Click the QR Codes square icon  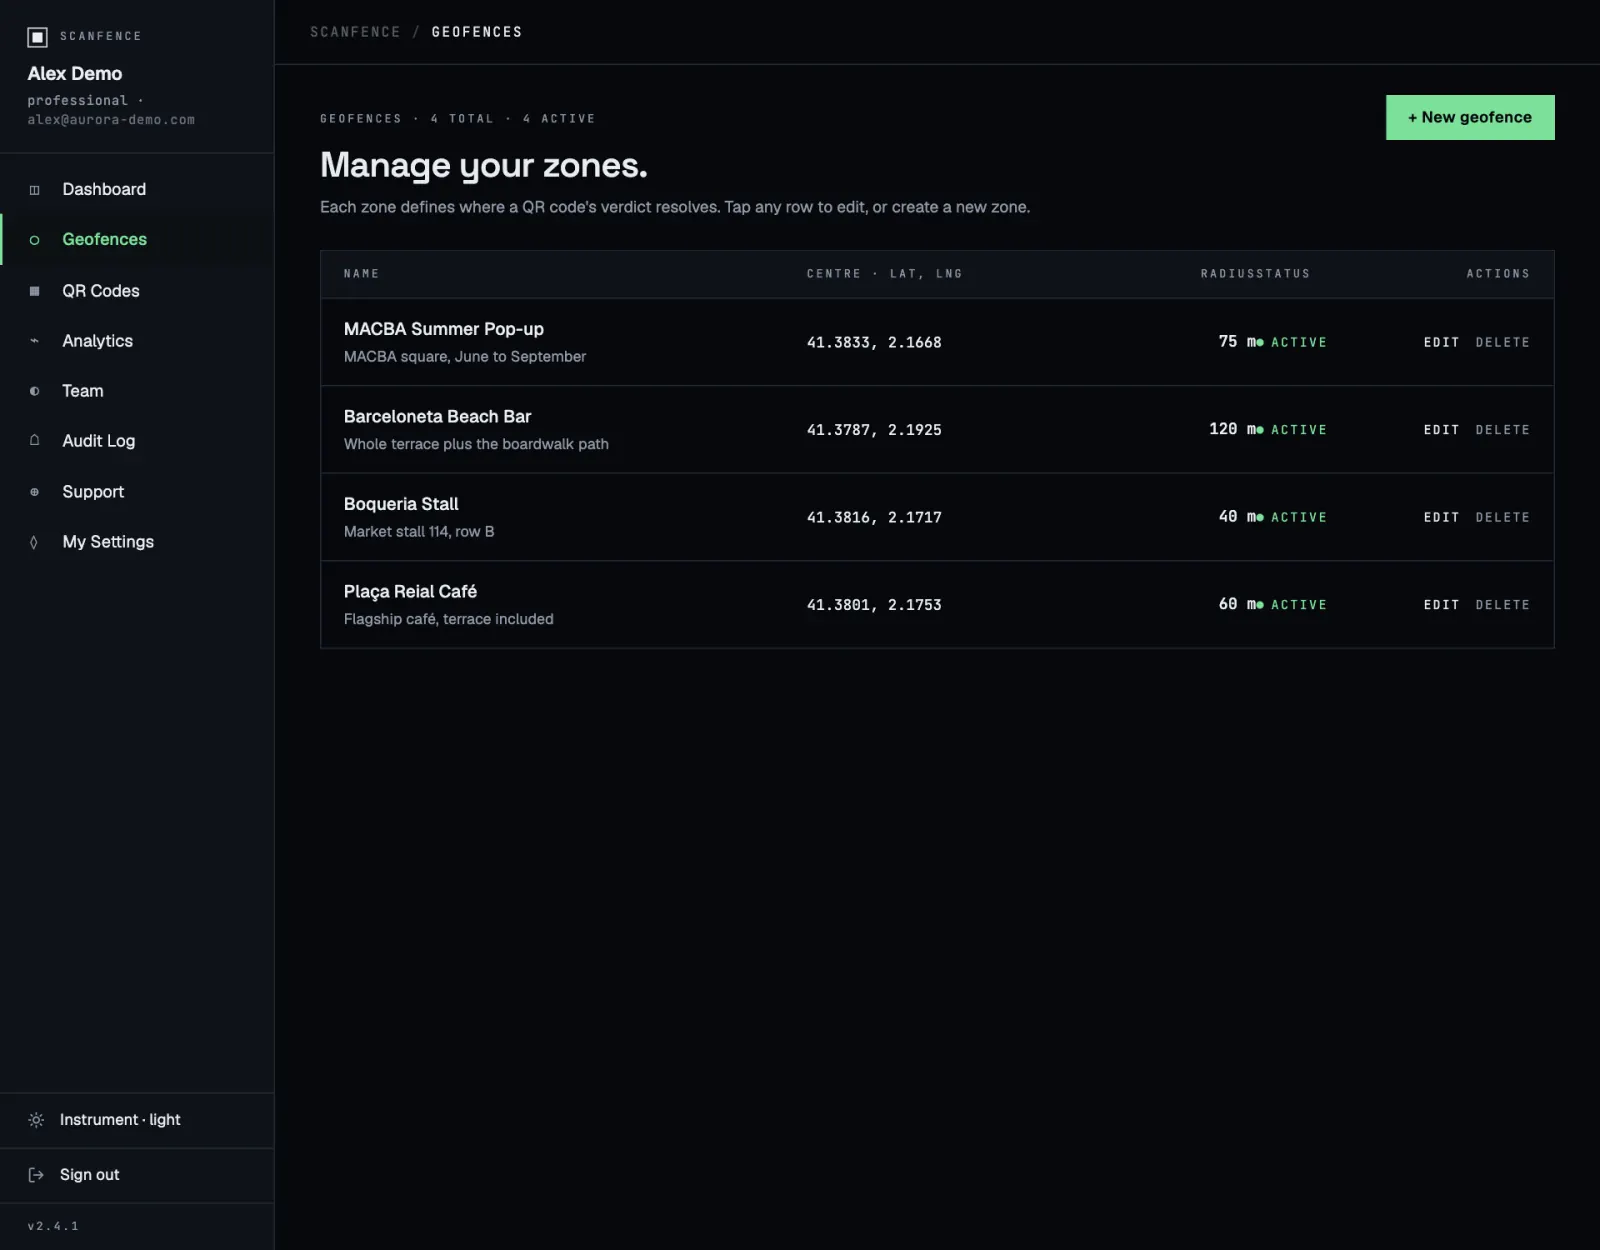coord(35,291)
